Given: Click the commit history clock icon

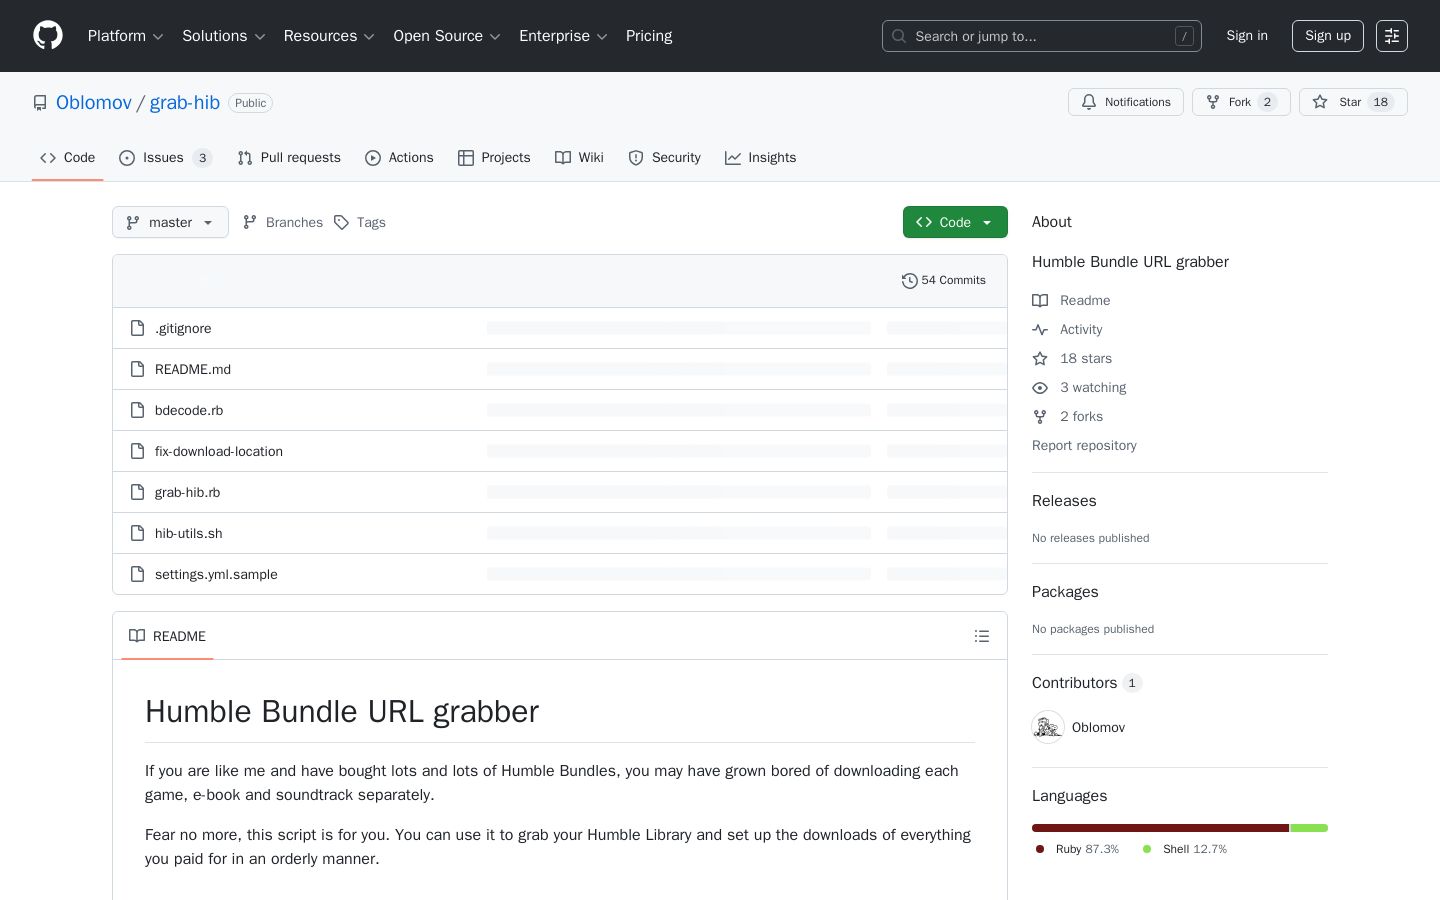Looking at the screenshot, I should pos(909,281).
